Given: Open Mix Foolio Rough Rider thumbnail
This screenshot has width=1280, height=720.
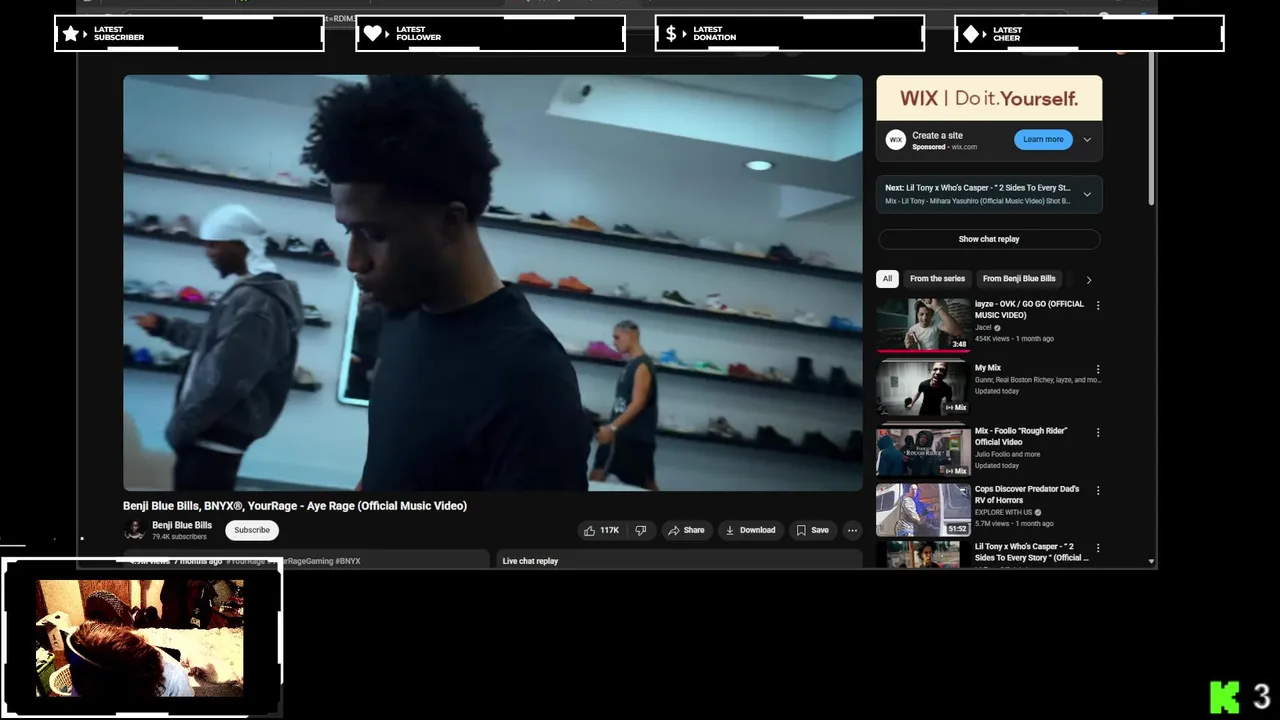Looking at the screenshot, I should [923, 451].
